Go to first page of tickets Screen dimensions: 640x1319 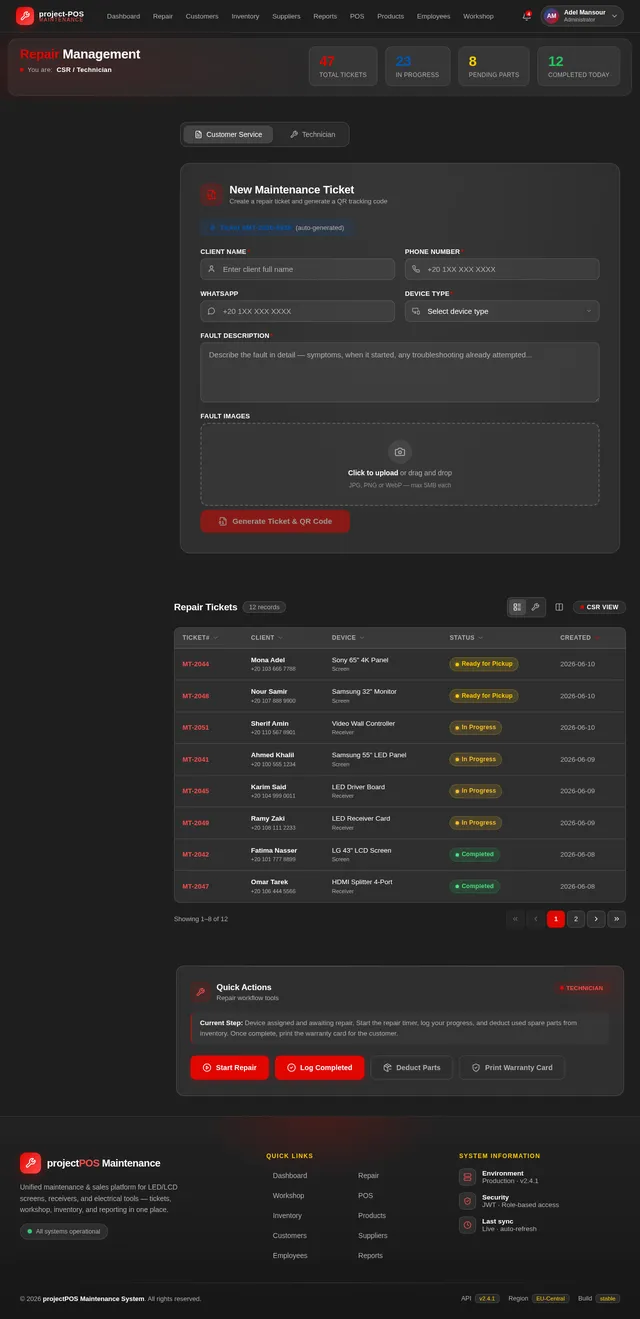click(516, 919)
